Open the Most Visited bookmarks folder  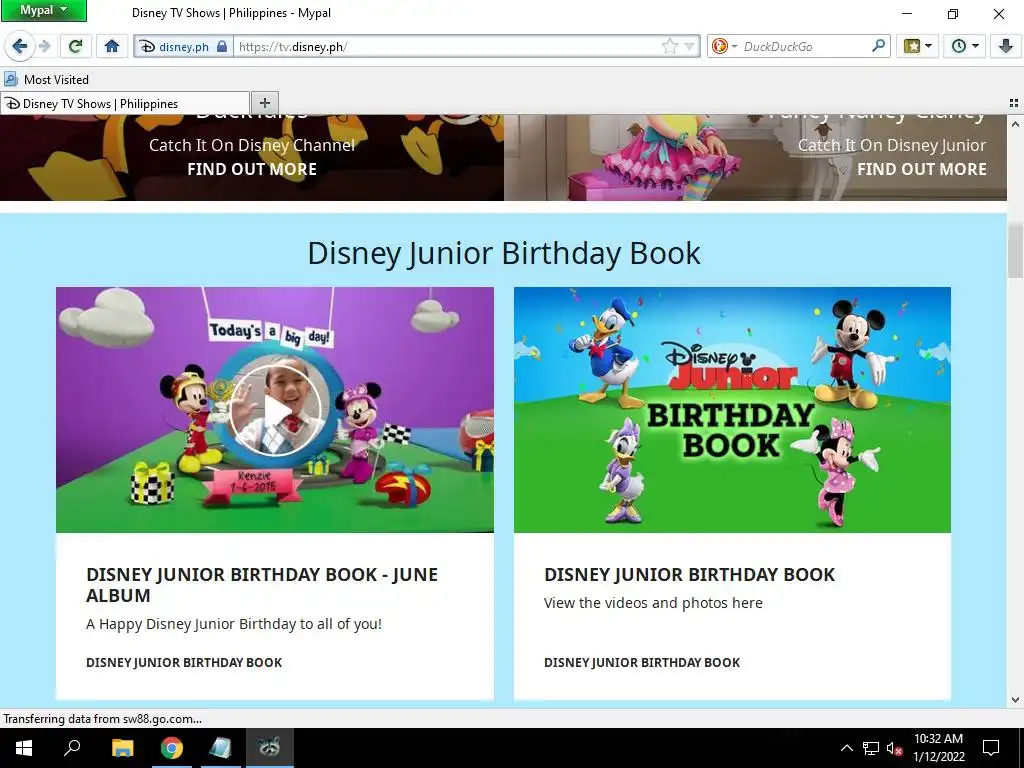(x=46, y=80)
